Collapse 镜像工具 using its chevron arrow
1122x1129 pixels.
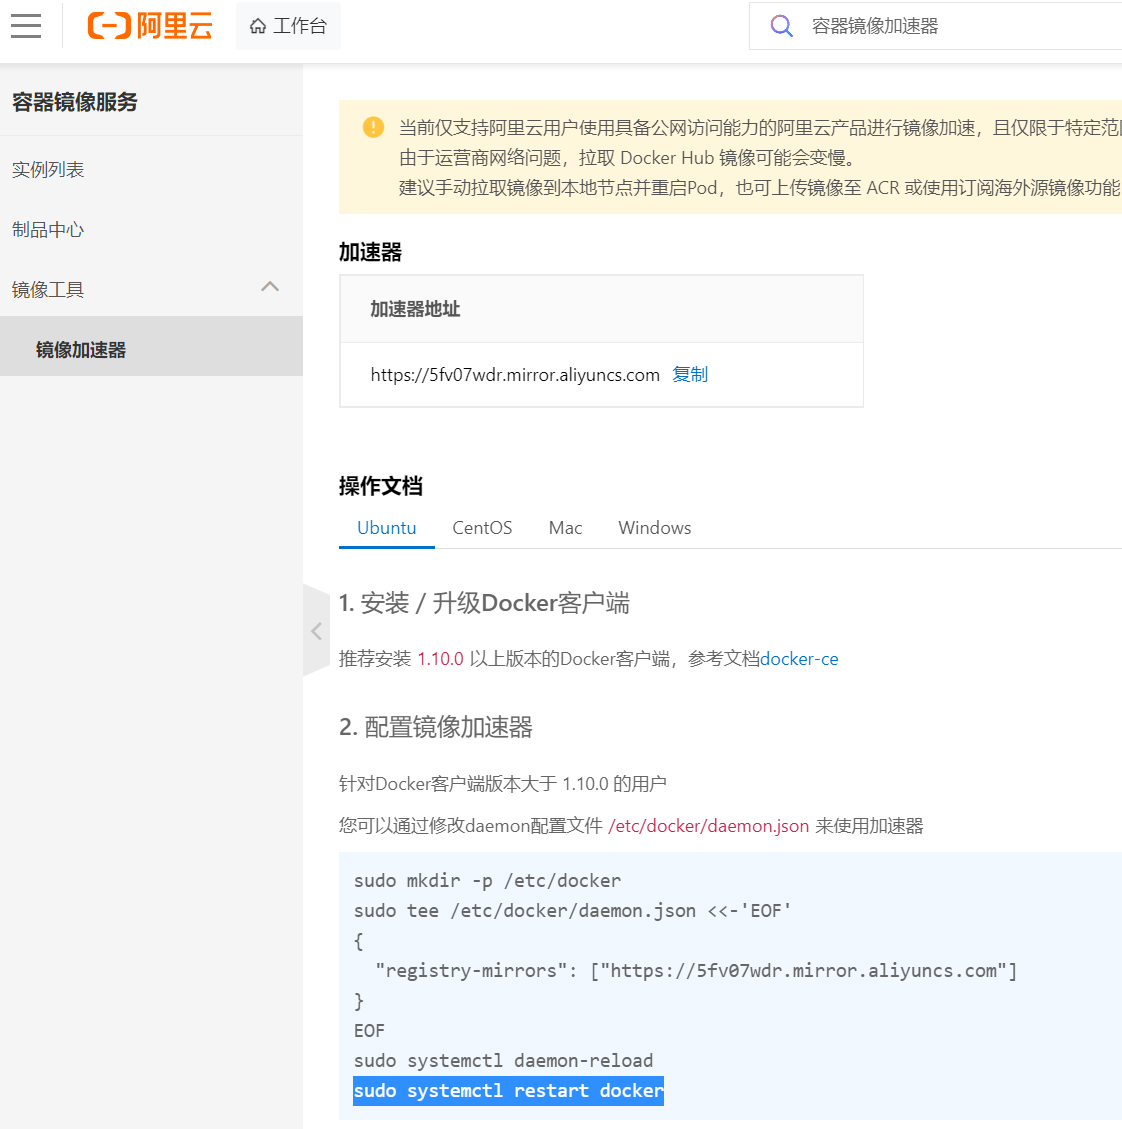coord(270,287)
